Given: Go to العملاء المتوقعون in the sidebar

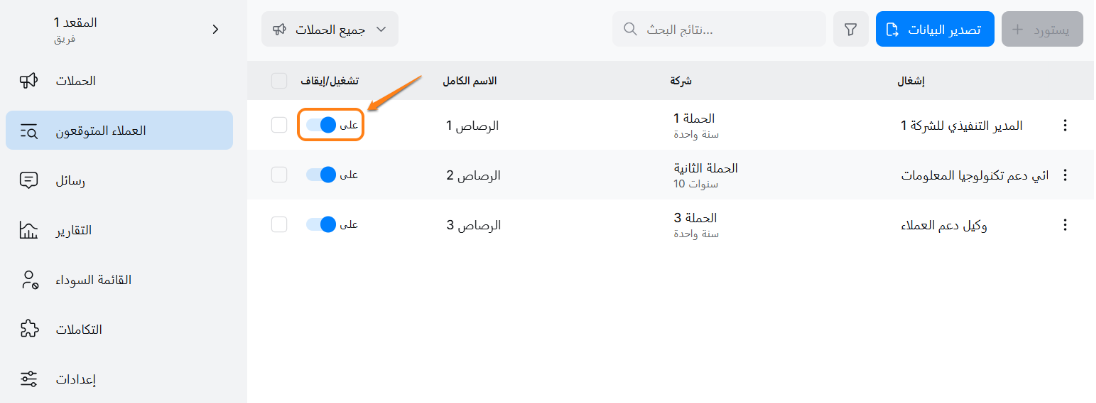Looking at the screenshot, I should coord(119,131).
